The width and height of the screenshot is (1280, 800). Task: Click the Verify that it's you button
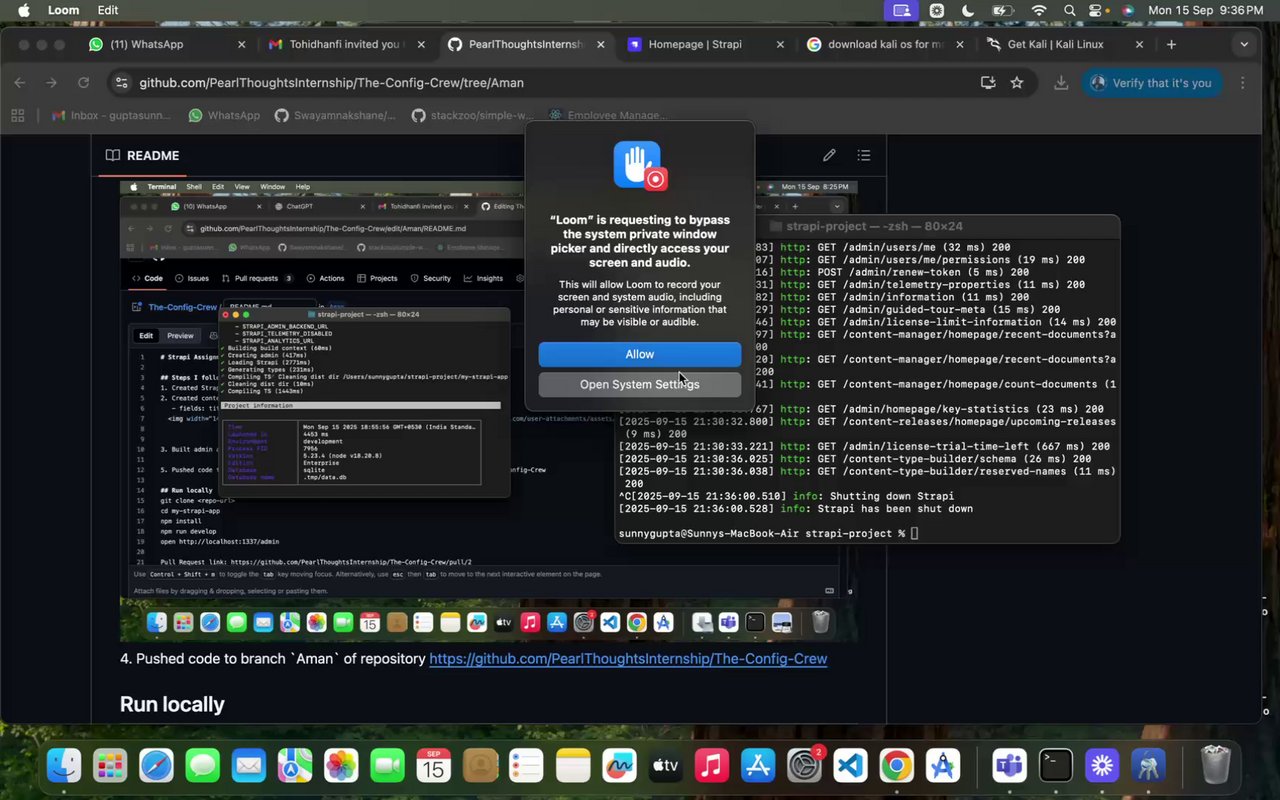coord(1153,83)
